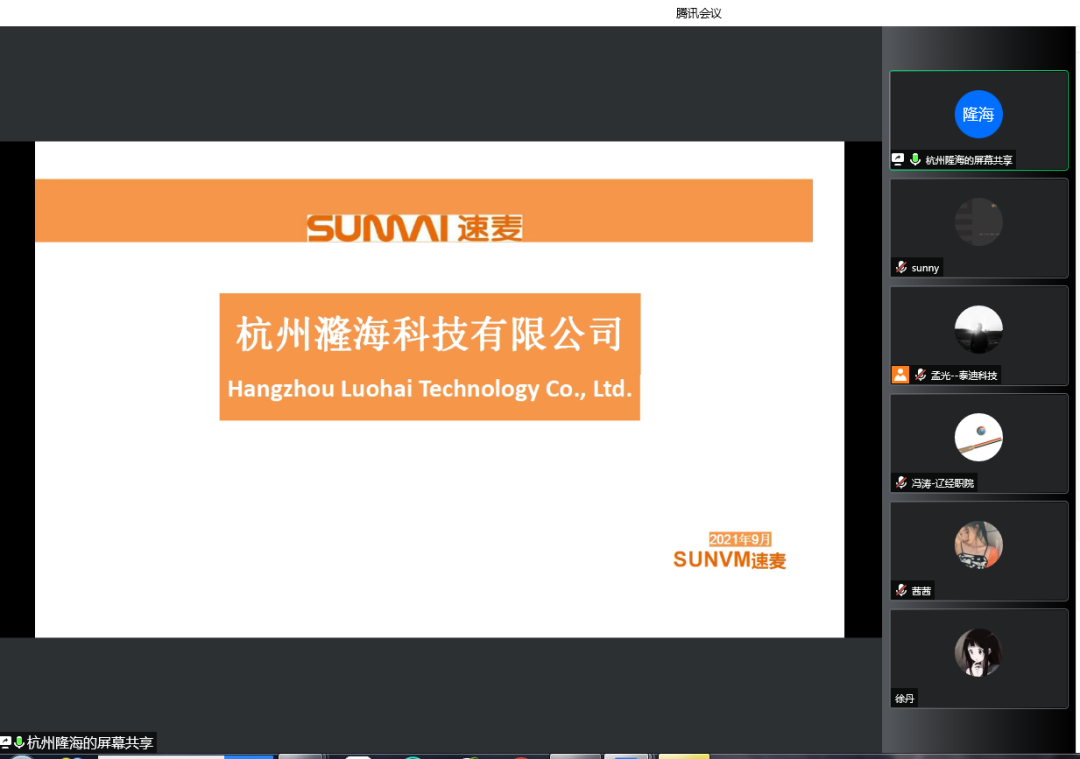
Task: Click the 杭州漋海科技有限公司 slide title
Action: pyautogui.click(x=430, y=334)
